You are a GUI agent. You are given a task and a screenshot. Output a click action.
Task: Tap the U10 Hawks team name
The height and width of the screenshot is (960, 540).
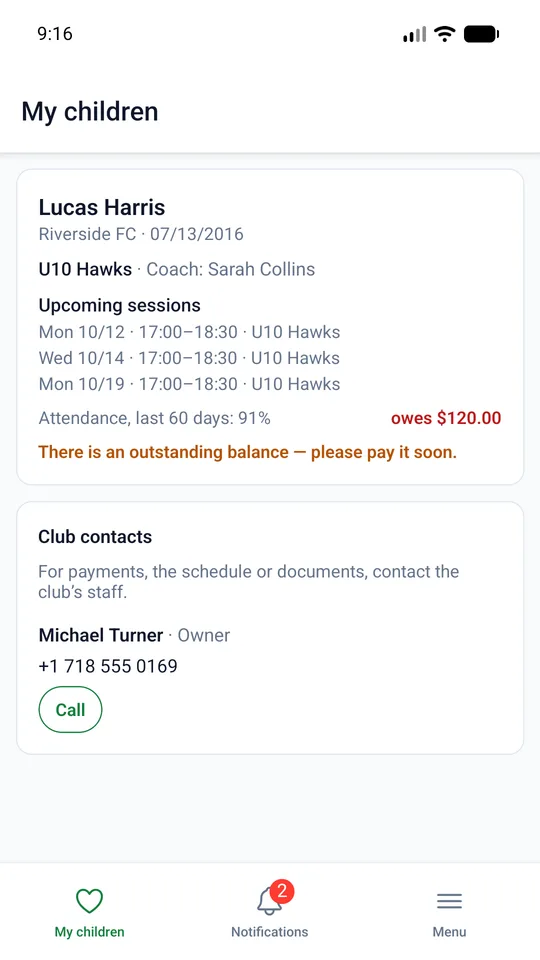coord(85,269)
